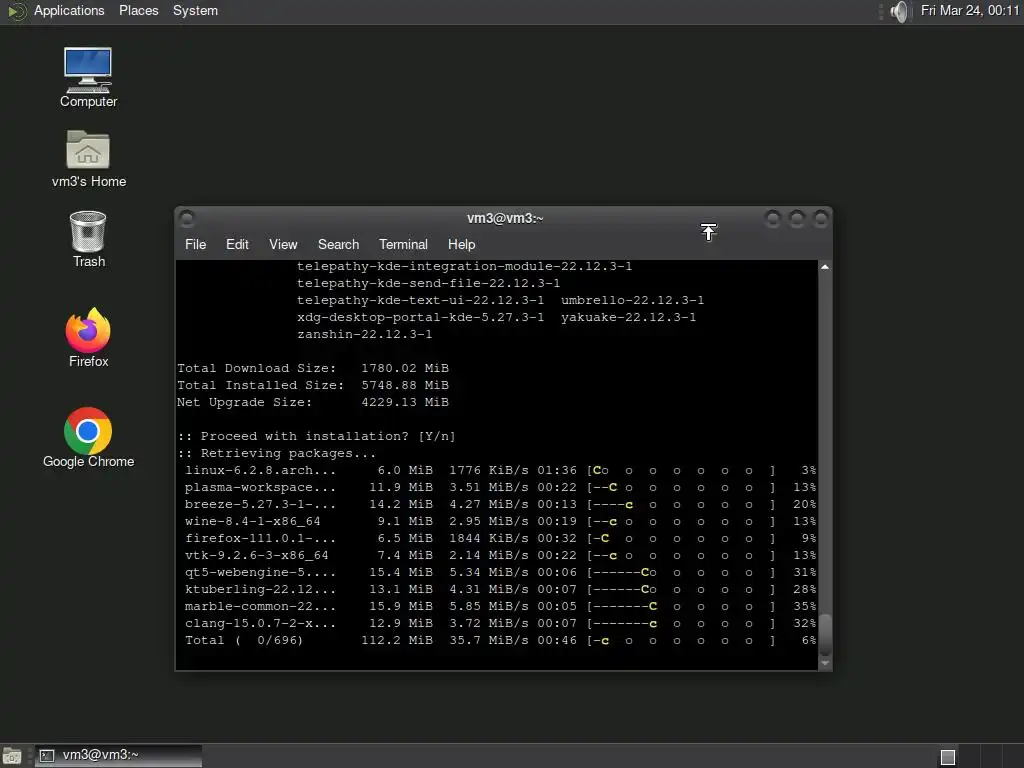
Task: Click the vtk-9.2.6-3-x86_64 package name
Action: (257, 555)
